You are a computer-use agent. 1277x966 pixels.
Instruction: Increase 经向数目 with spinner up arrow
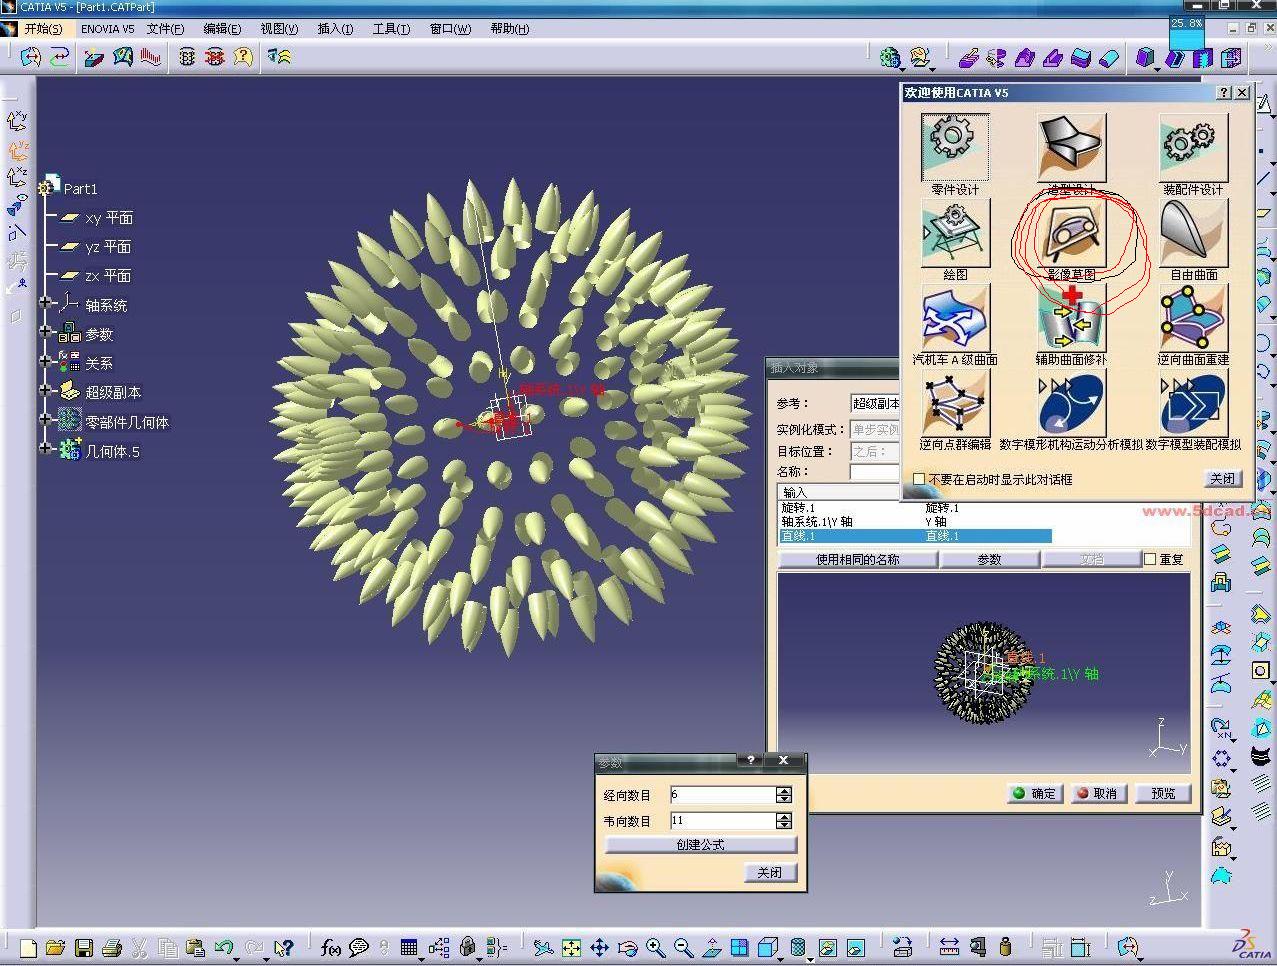(x=784, y=790)
